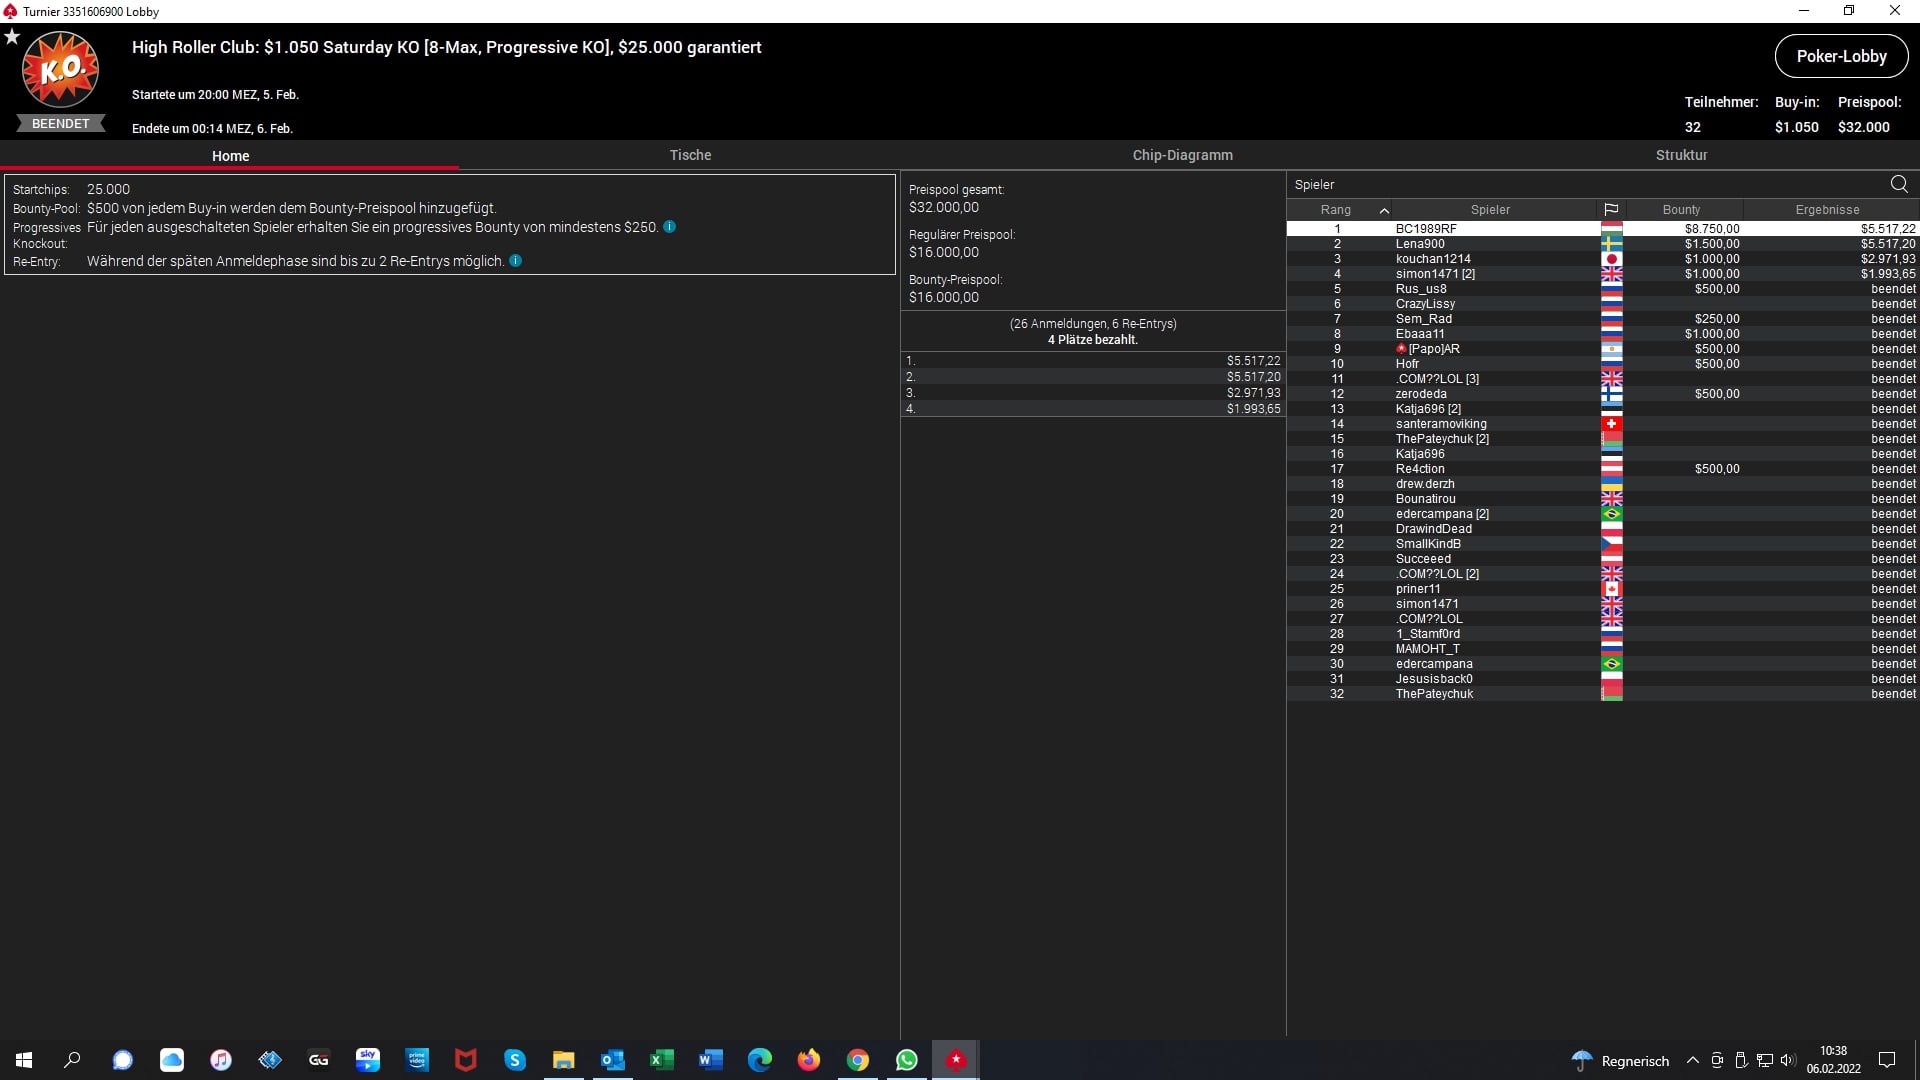
Task: Open Excel from the taskbar
Action: [661, 1060]
